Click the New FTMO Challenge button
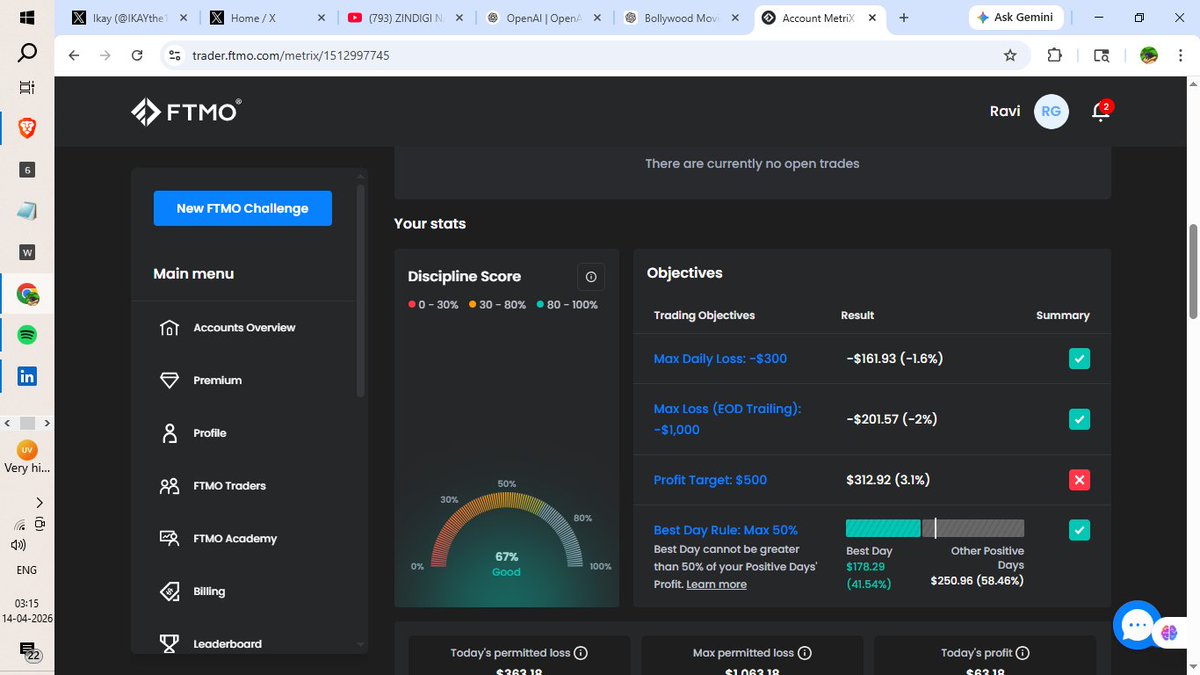The width and height of the screenshot is (1200, 675). tap(243, 208)
